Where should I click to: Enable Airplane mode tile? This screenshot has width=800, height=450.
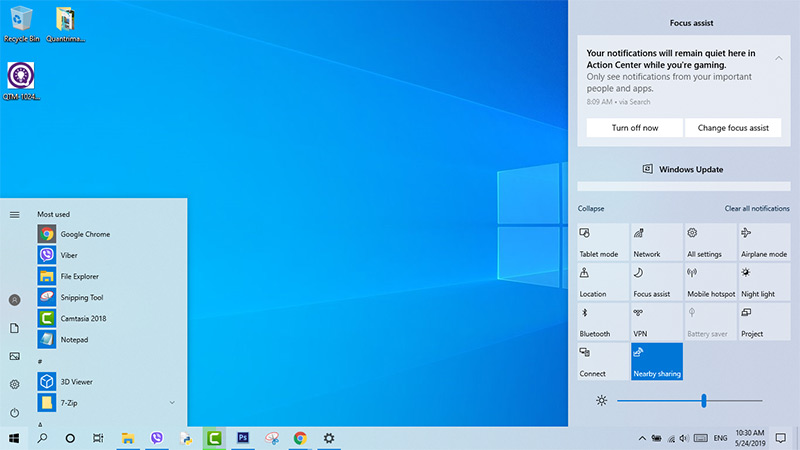click(764, 241)
